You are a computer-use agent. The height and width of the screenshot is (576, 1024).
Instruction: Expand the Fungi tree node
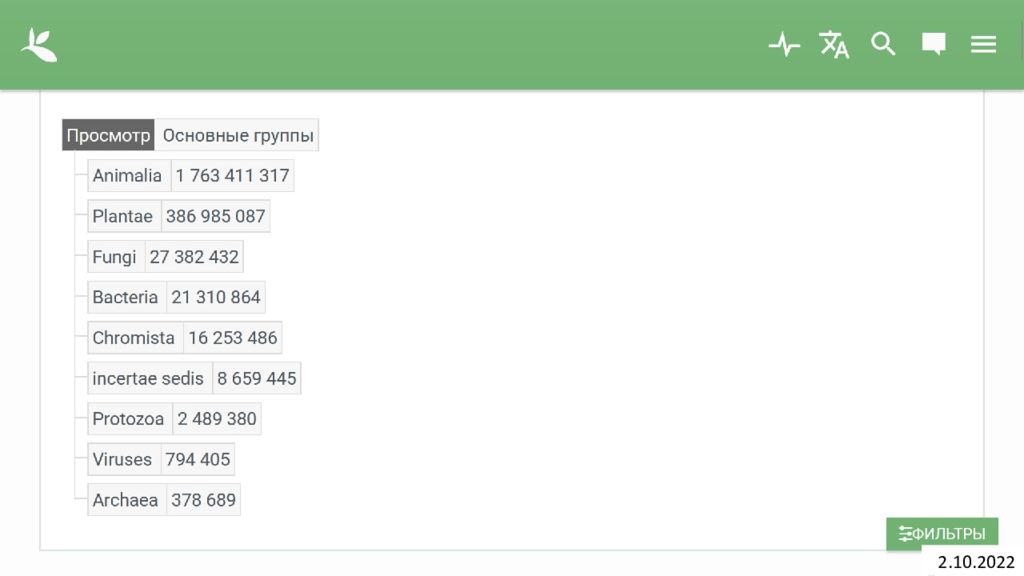(116, 257)
